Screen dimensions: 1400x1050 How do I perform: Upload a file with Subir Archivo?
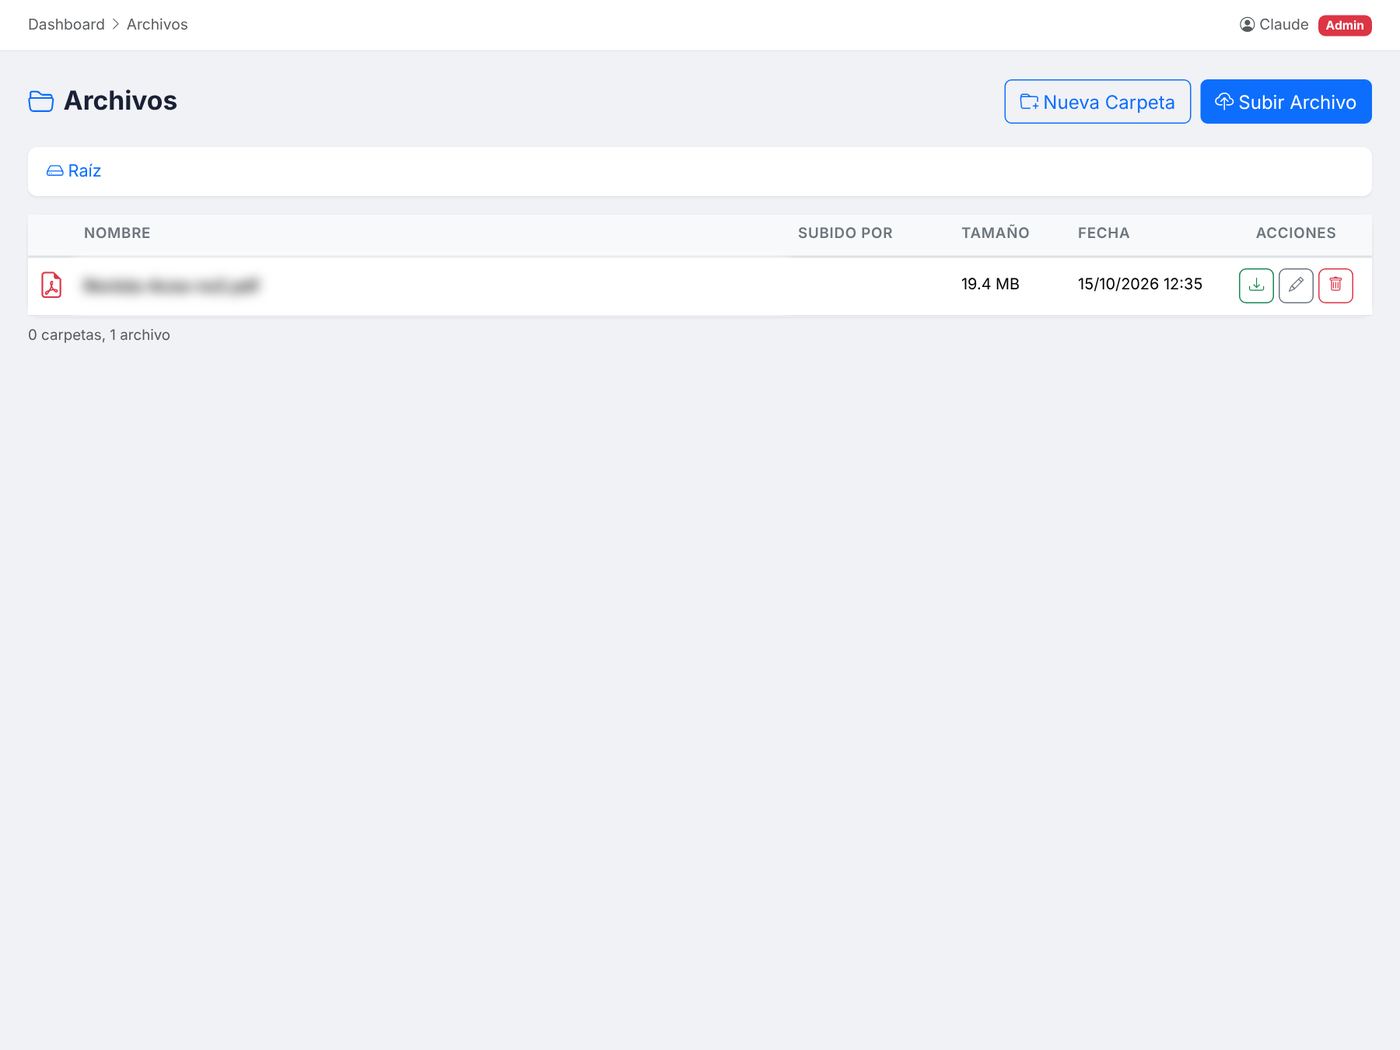tap(1286, 102)
